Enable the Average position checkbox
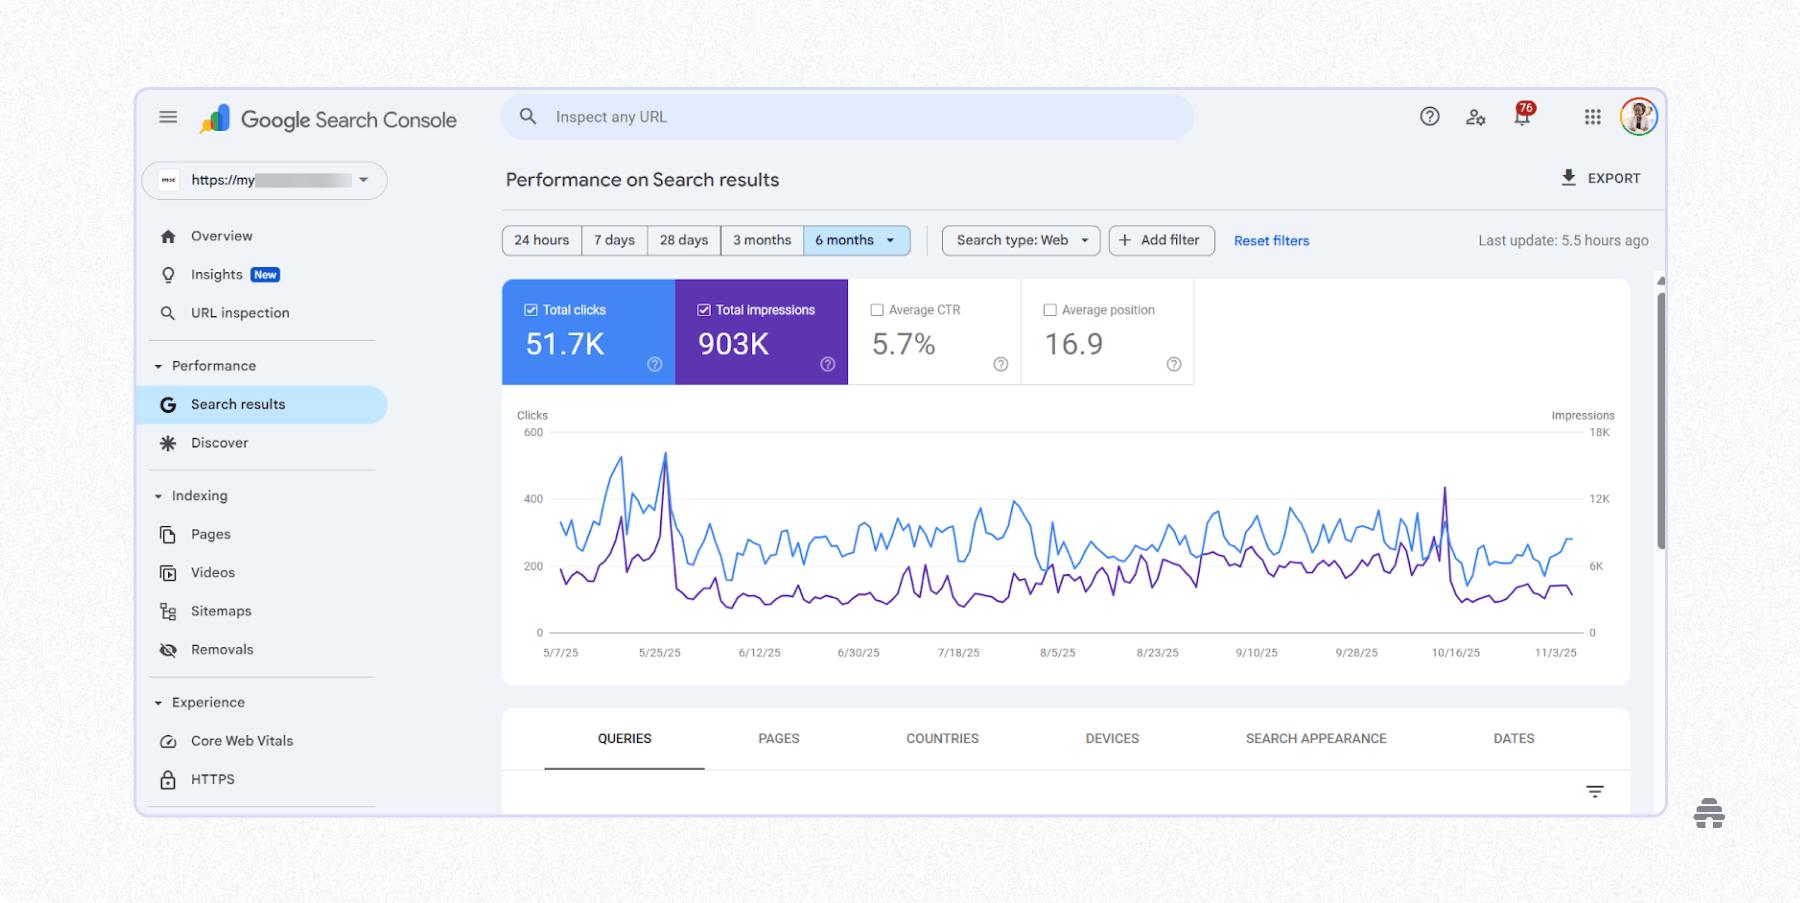Image resolution: width=1800 pixels, height=903 pixels. pyautogui.click(x=1050, y=310)
